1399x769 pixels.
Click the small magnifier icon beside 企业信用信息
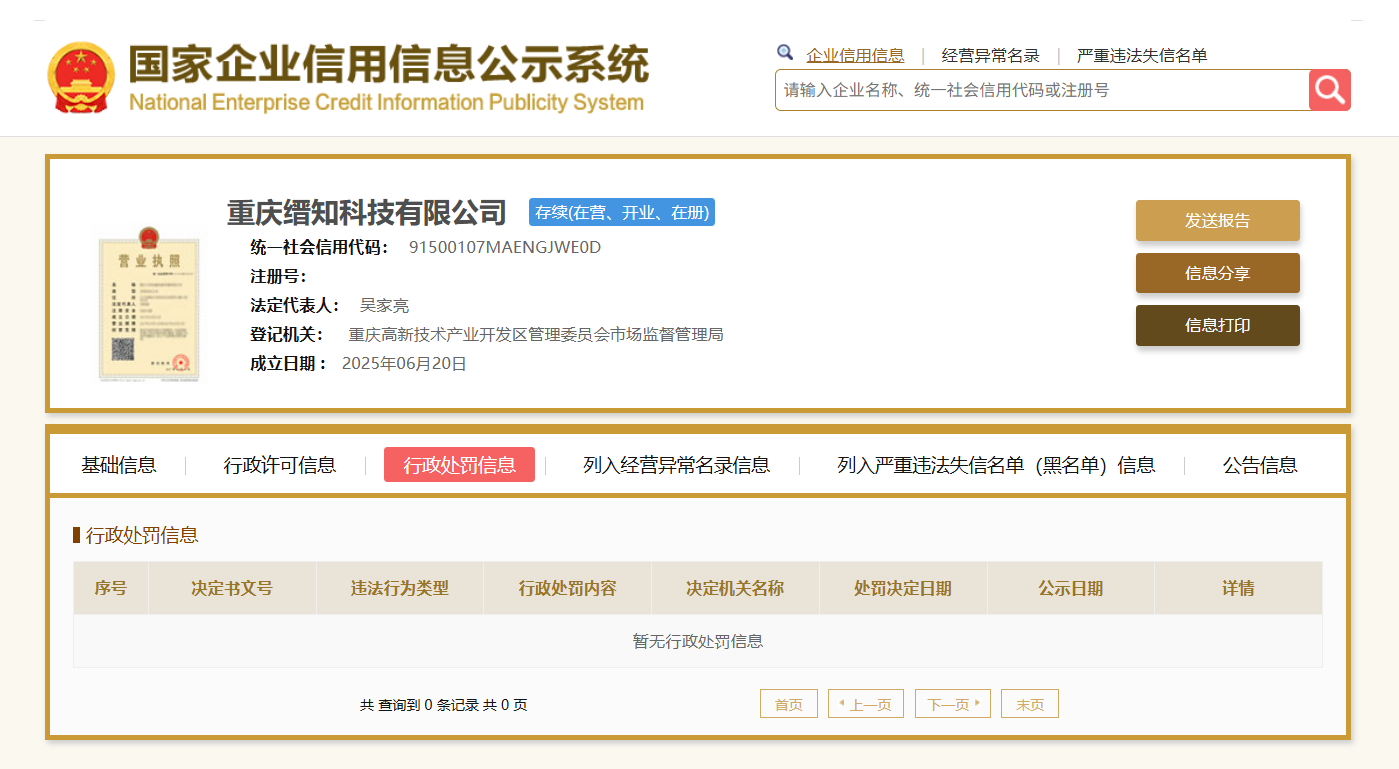pyautogui.click(x=785, y=53)
